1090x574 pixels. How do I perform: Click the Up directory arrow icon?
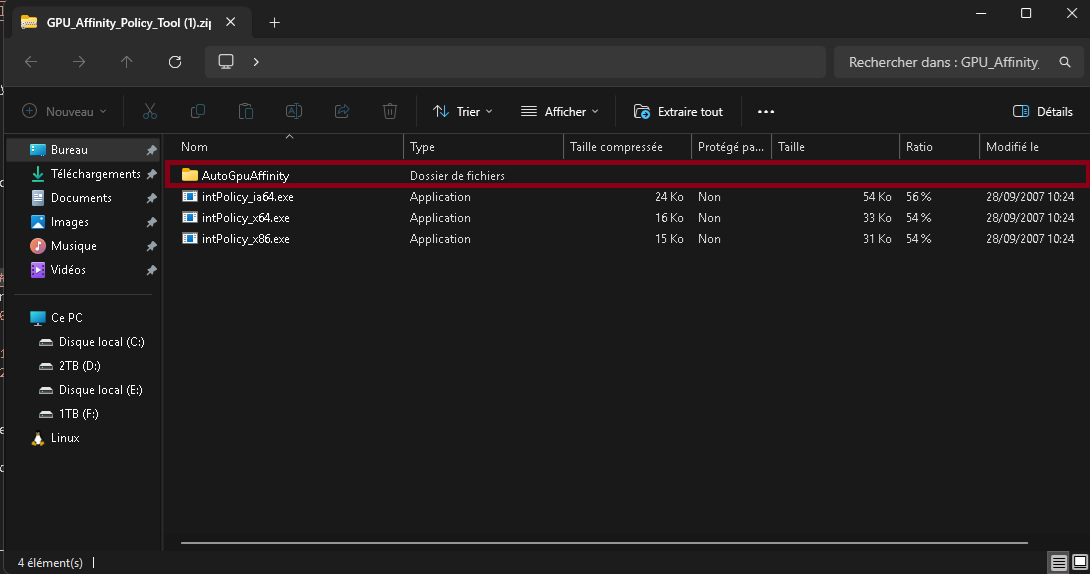tap(126, 62)
